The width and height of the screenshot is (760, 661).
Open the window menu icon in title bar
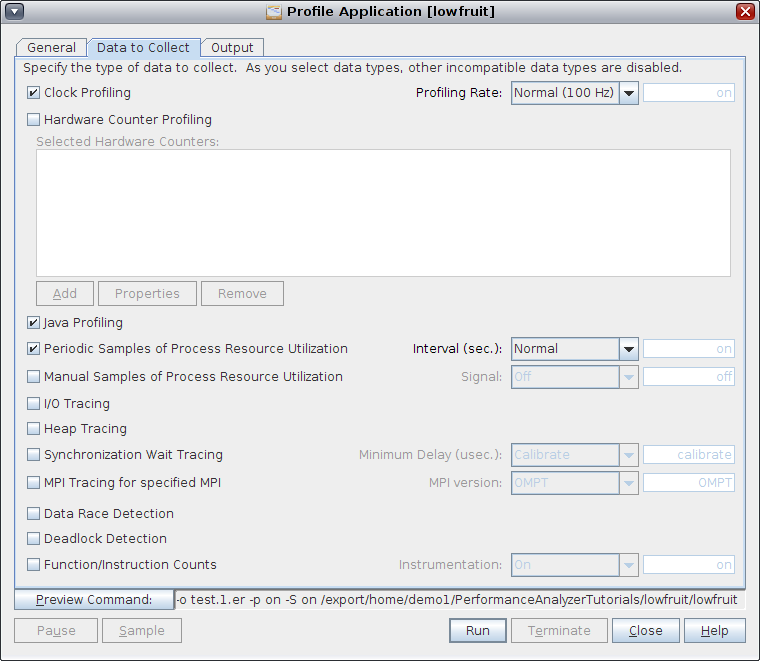(x=14, y=11)
